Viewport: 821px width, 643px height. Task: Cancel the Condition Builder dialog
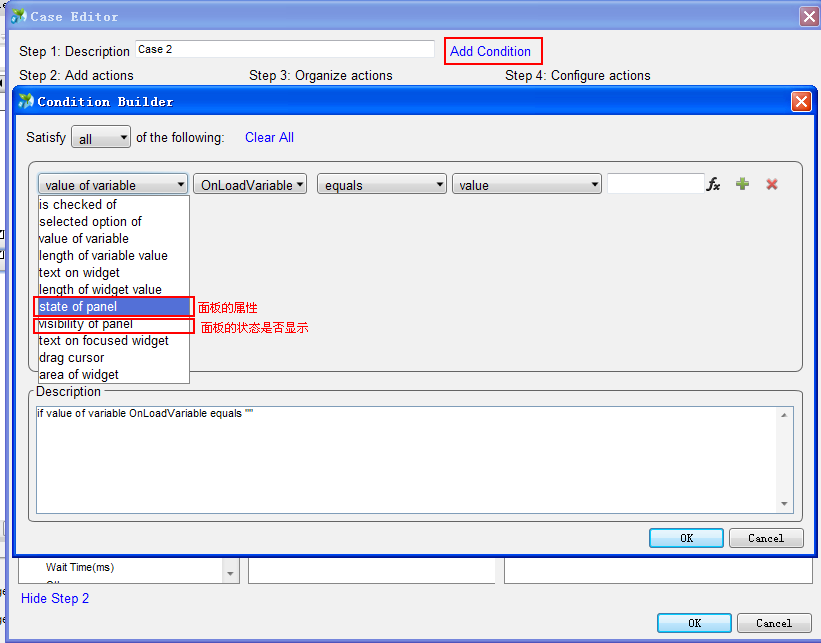[x=766, y=538]
